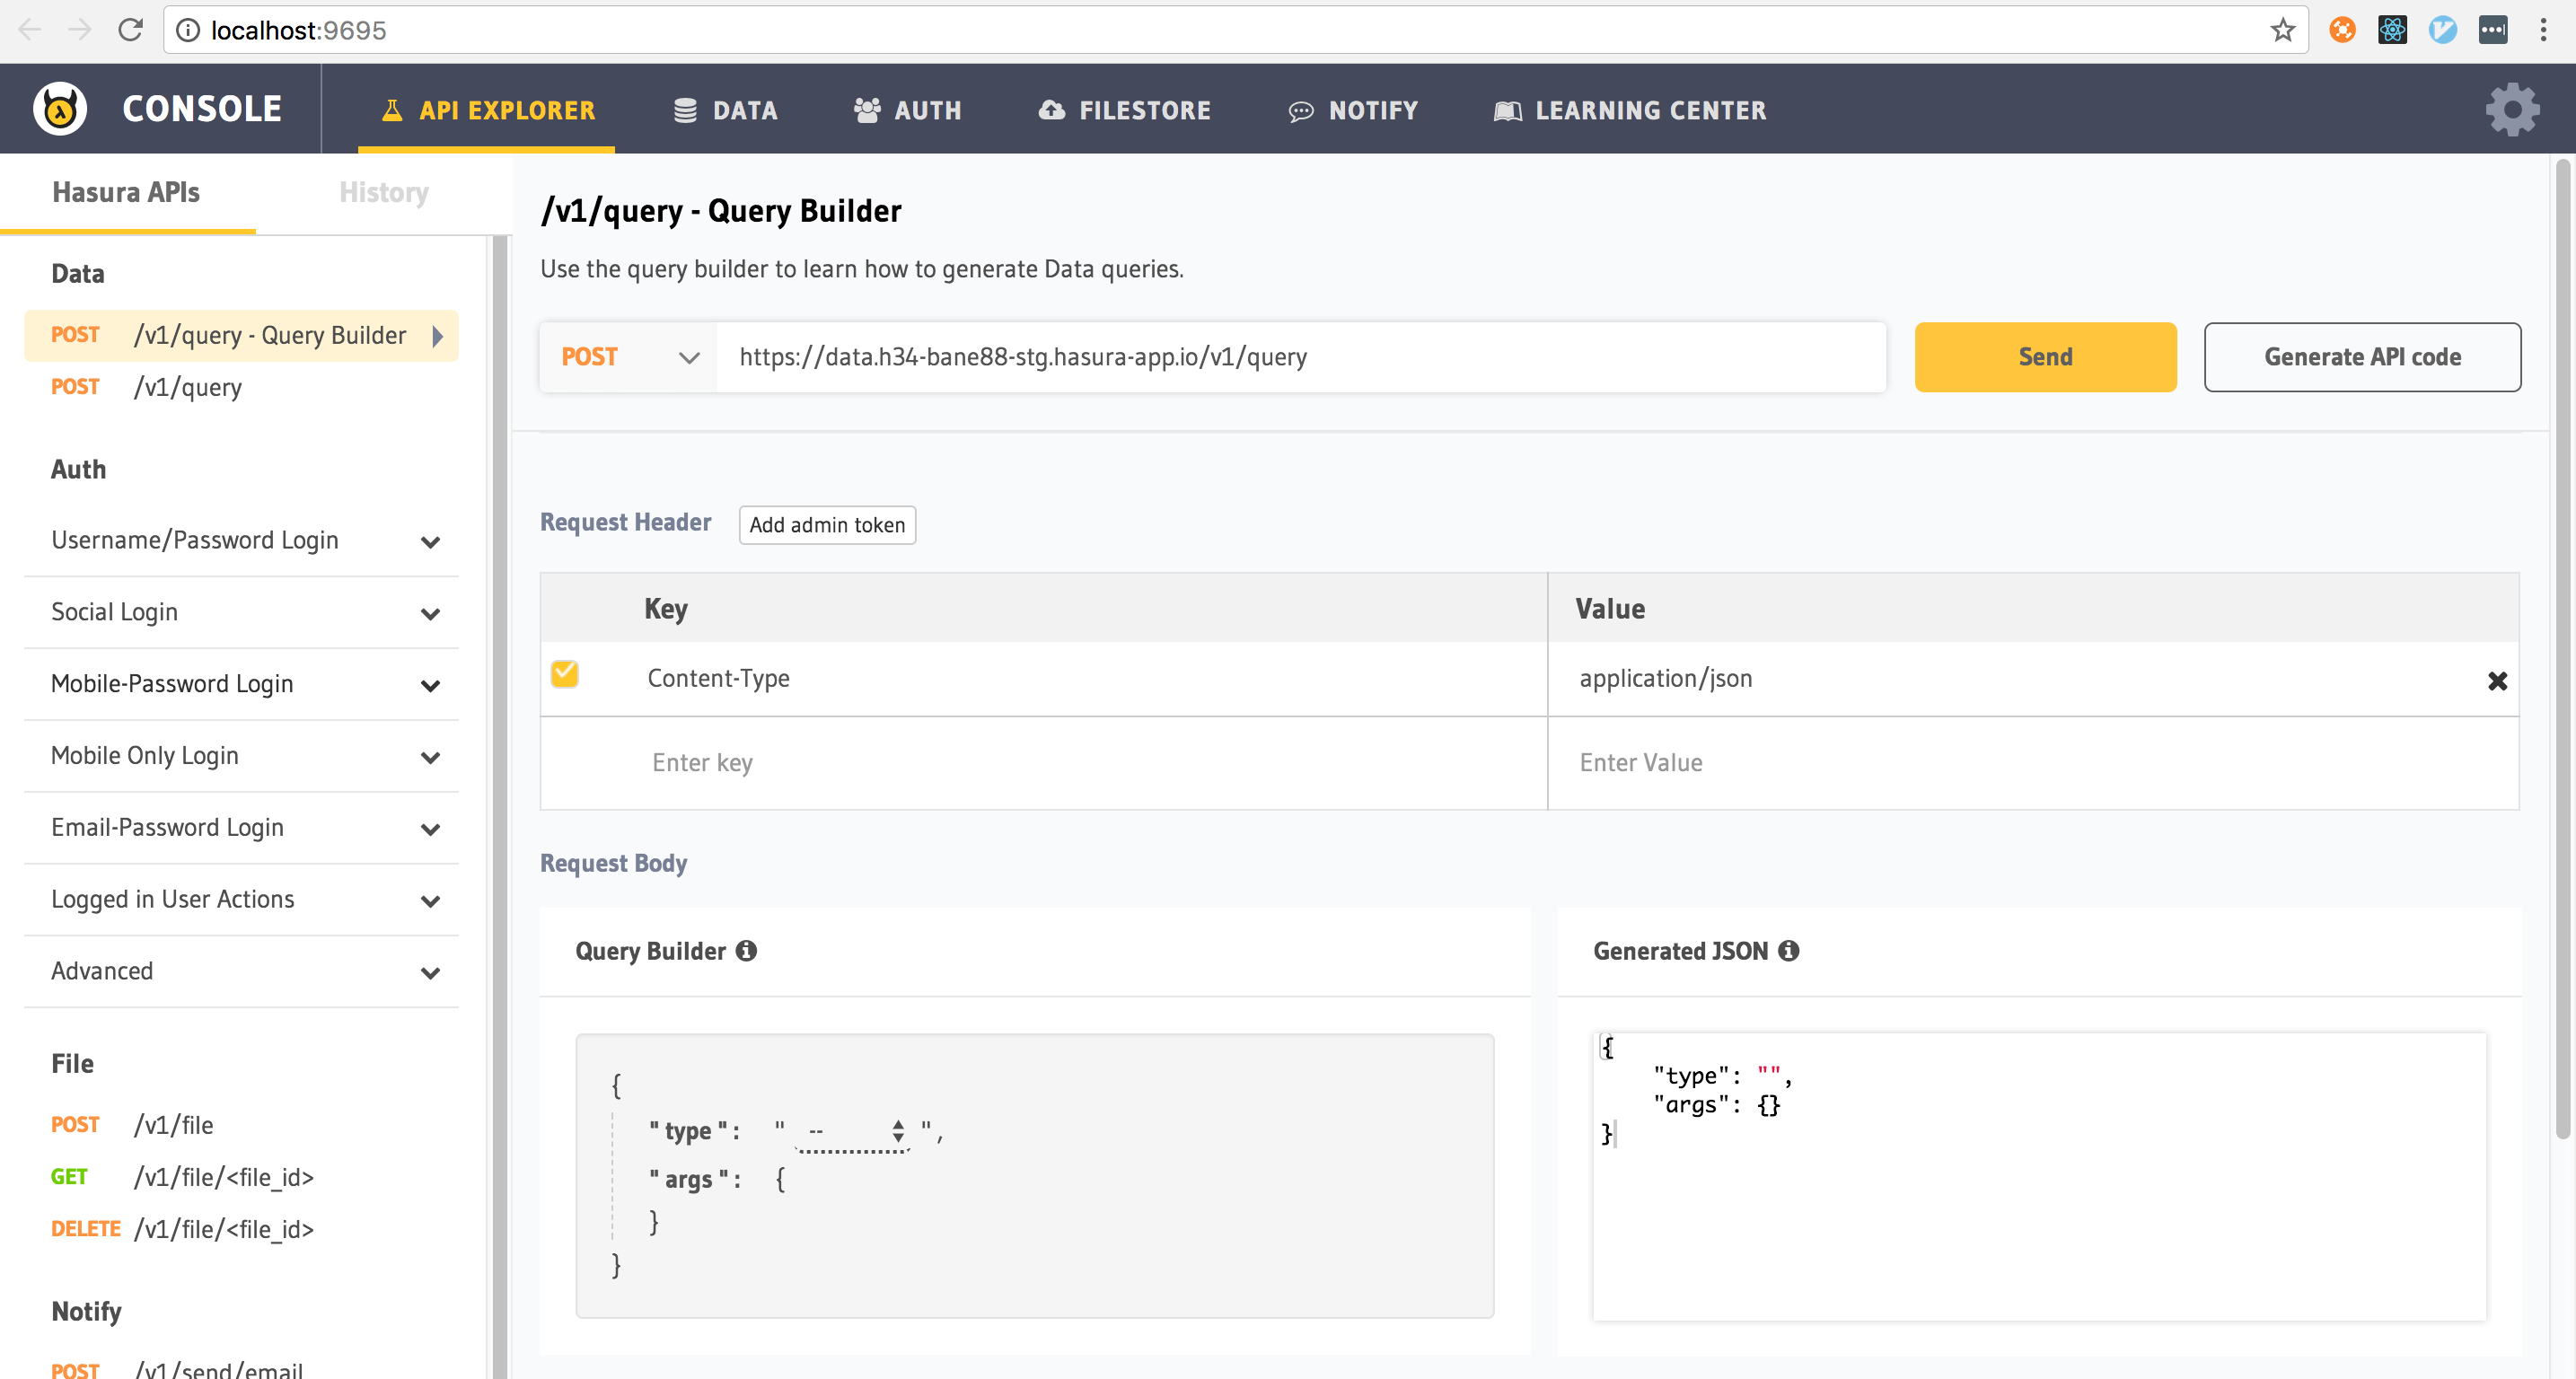Switch to the History tab
Screen dimensions: 2576x1379
point(382,193)
